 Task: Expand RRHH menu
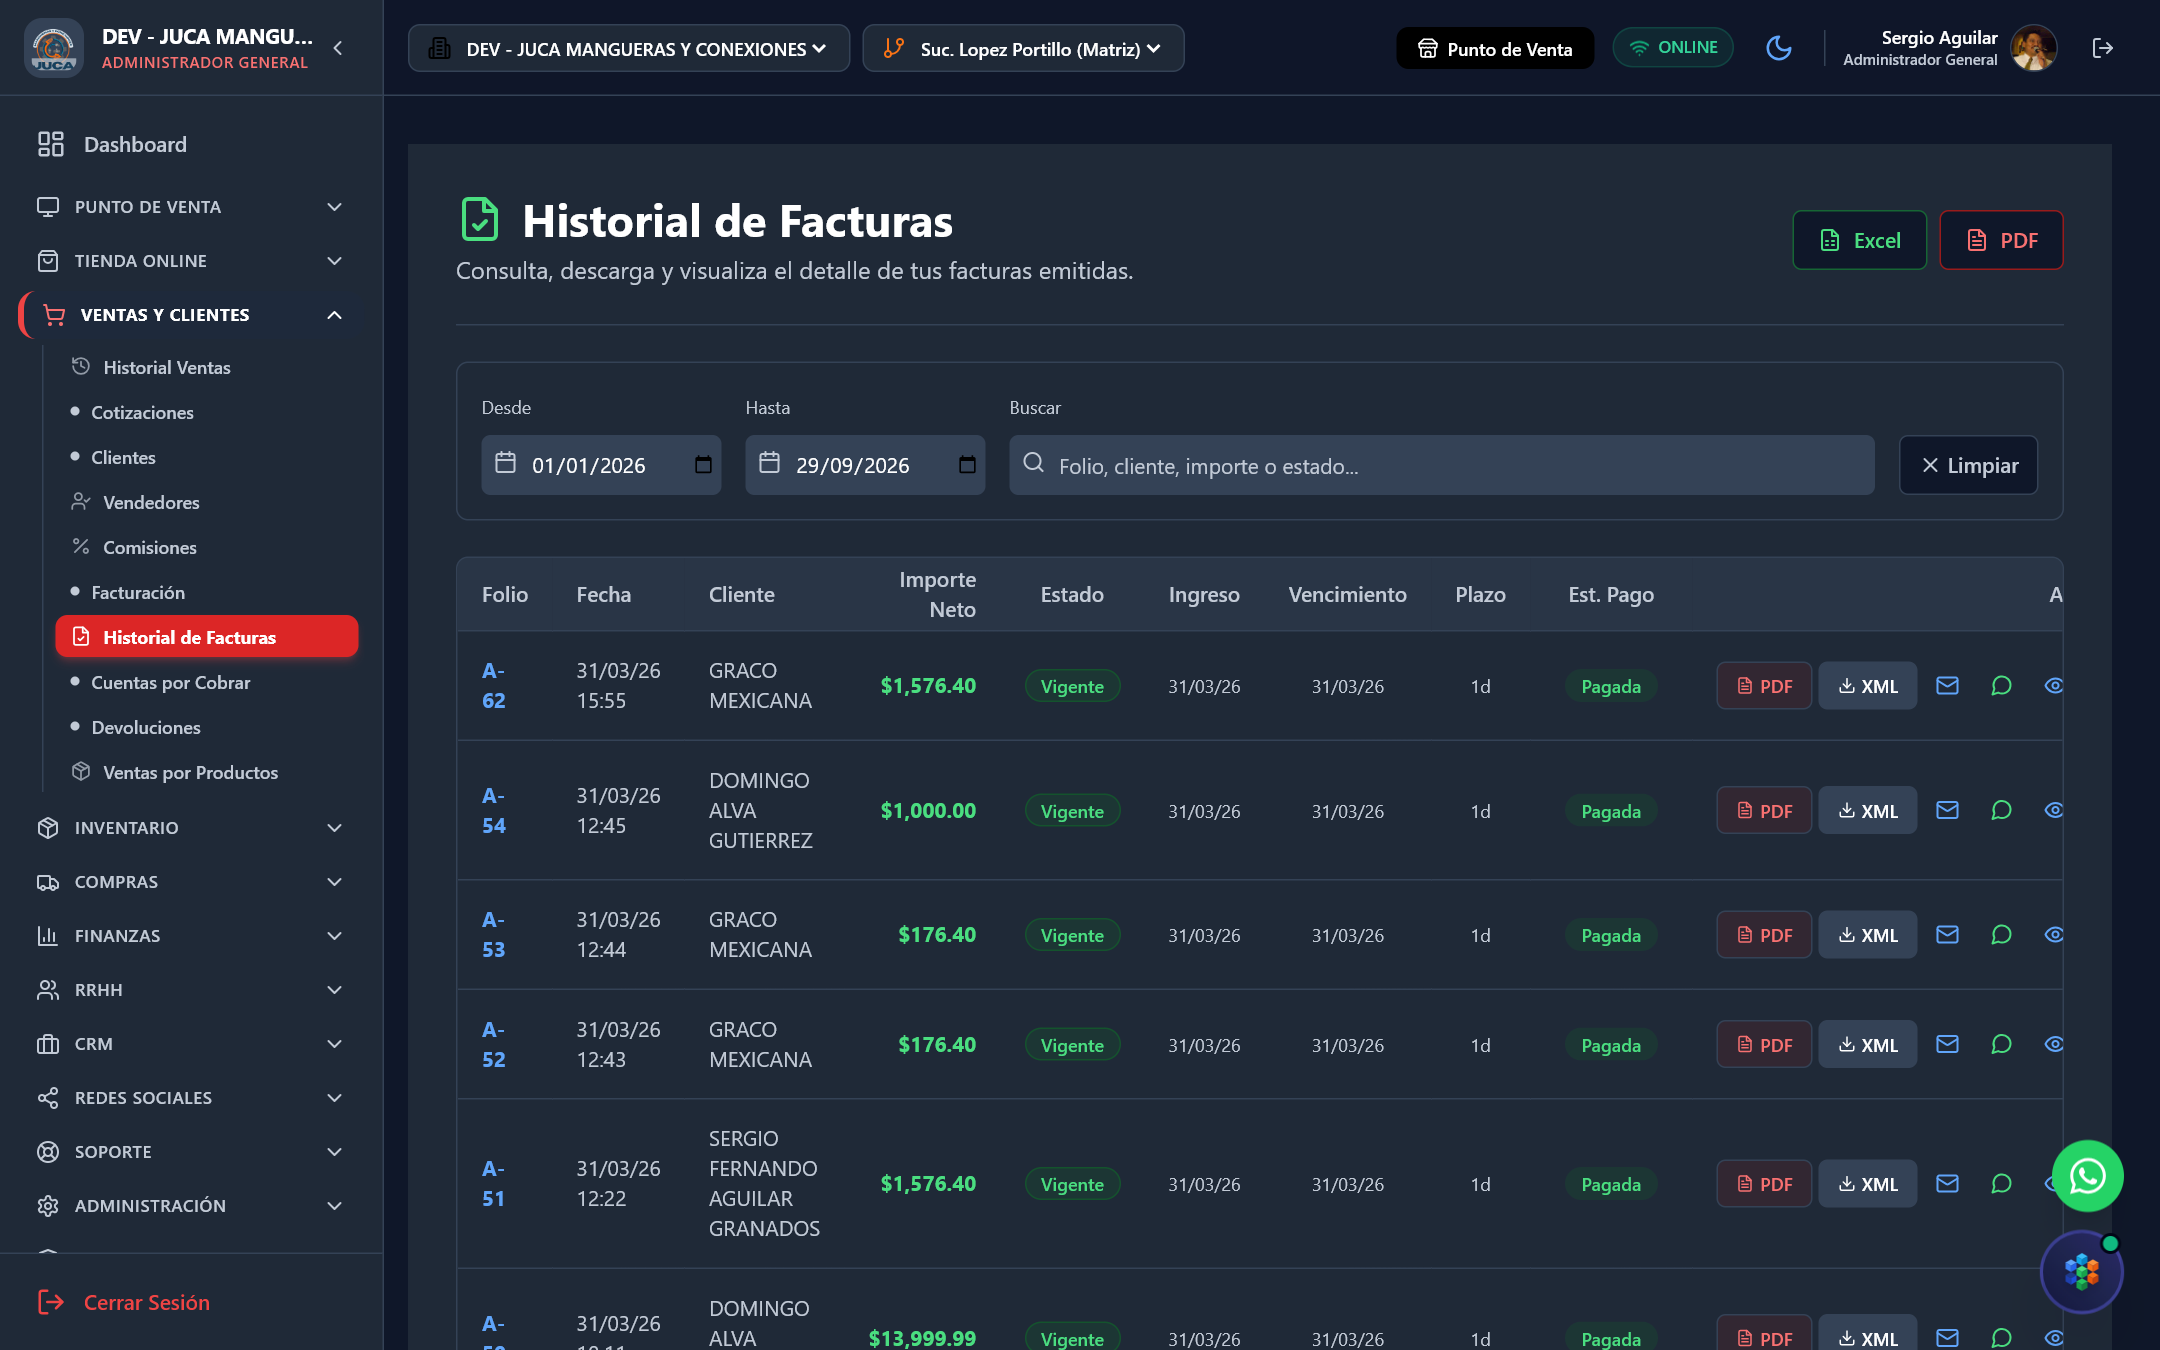[x=190, y=990]
